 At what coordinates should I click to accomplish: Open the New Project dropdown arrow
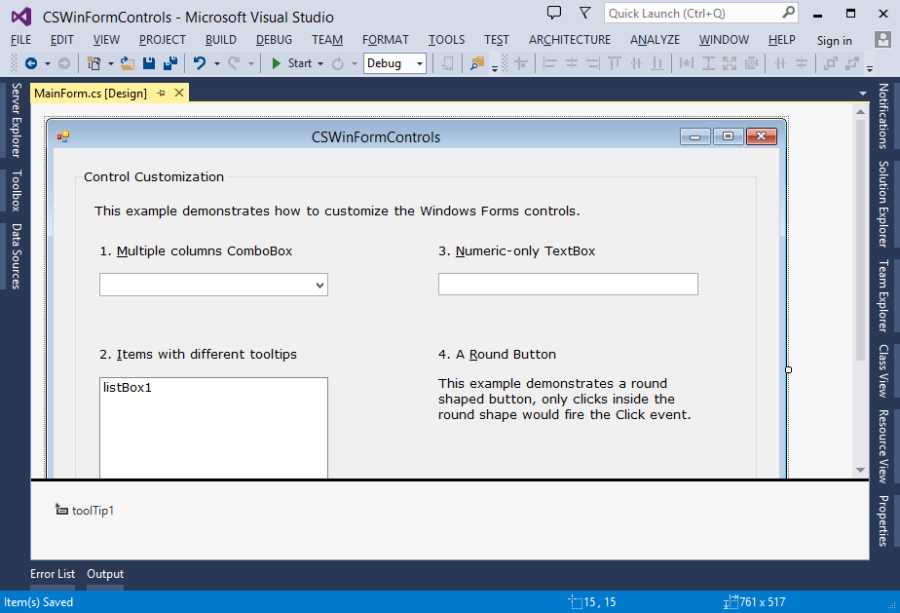[110, 63]
